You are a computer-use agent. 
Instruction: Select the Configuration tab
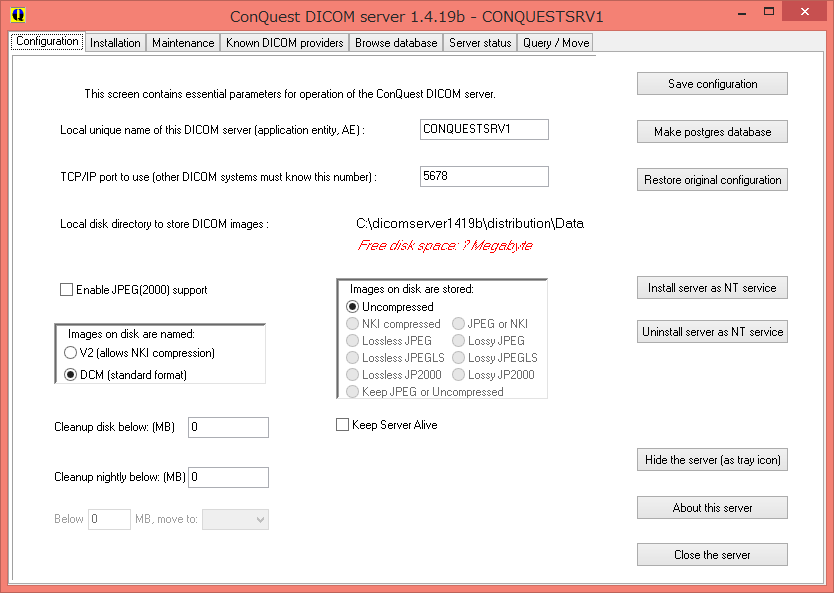[x=47, y=41]
